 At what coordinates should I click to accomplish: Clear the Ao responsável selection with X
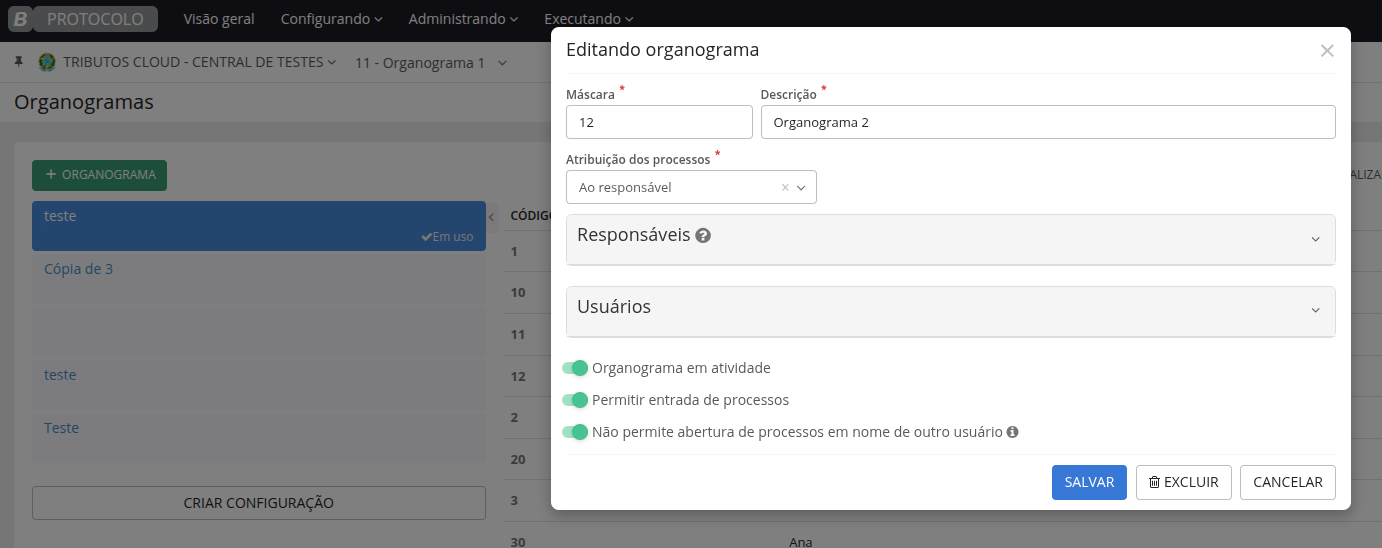point(785,187)
